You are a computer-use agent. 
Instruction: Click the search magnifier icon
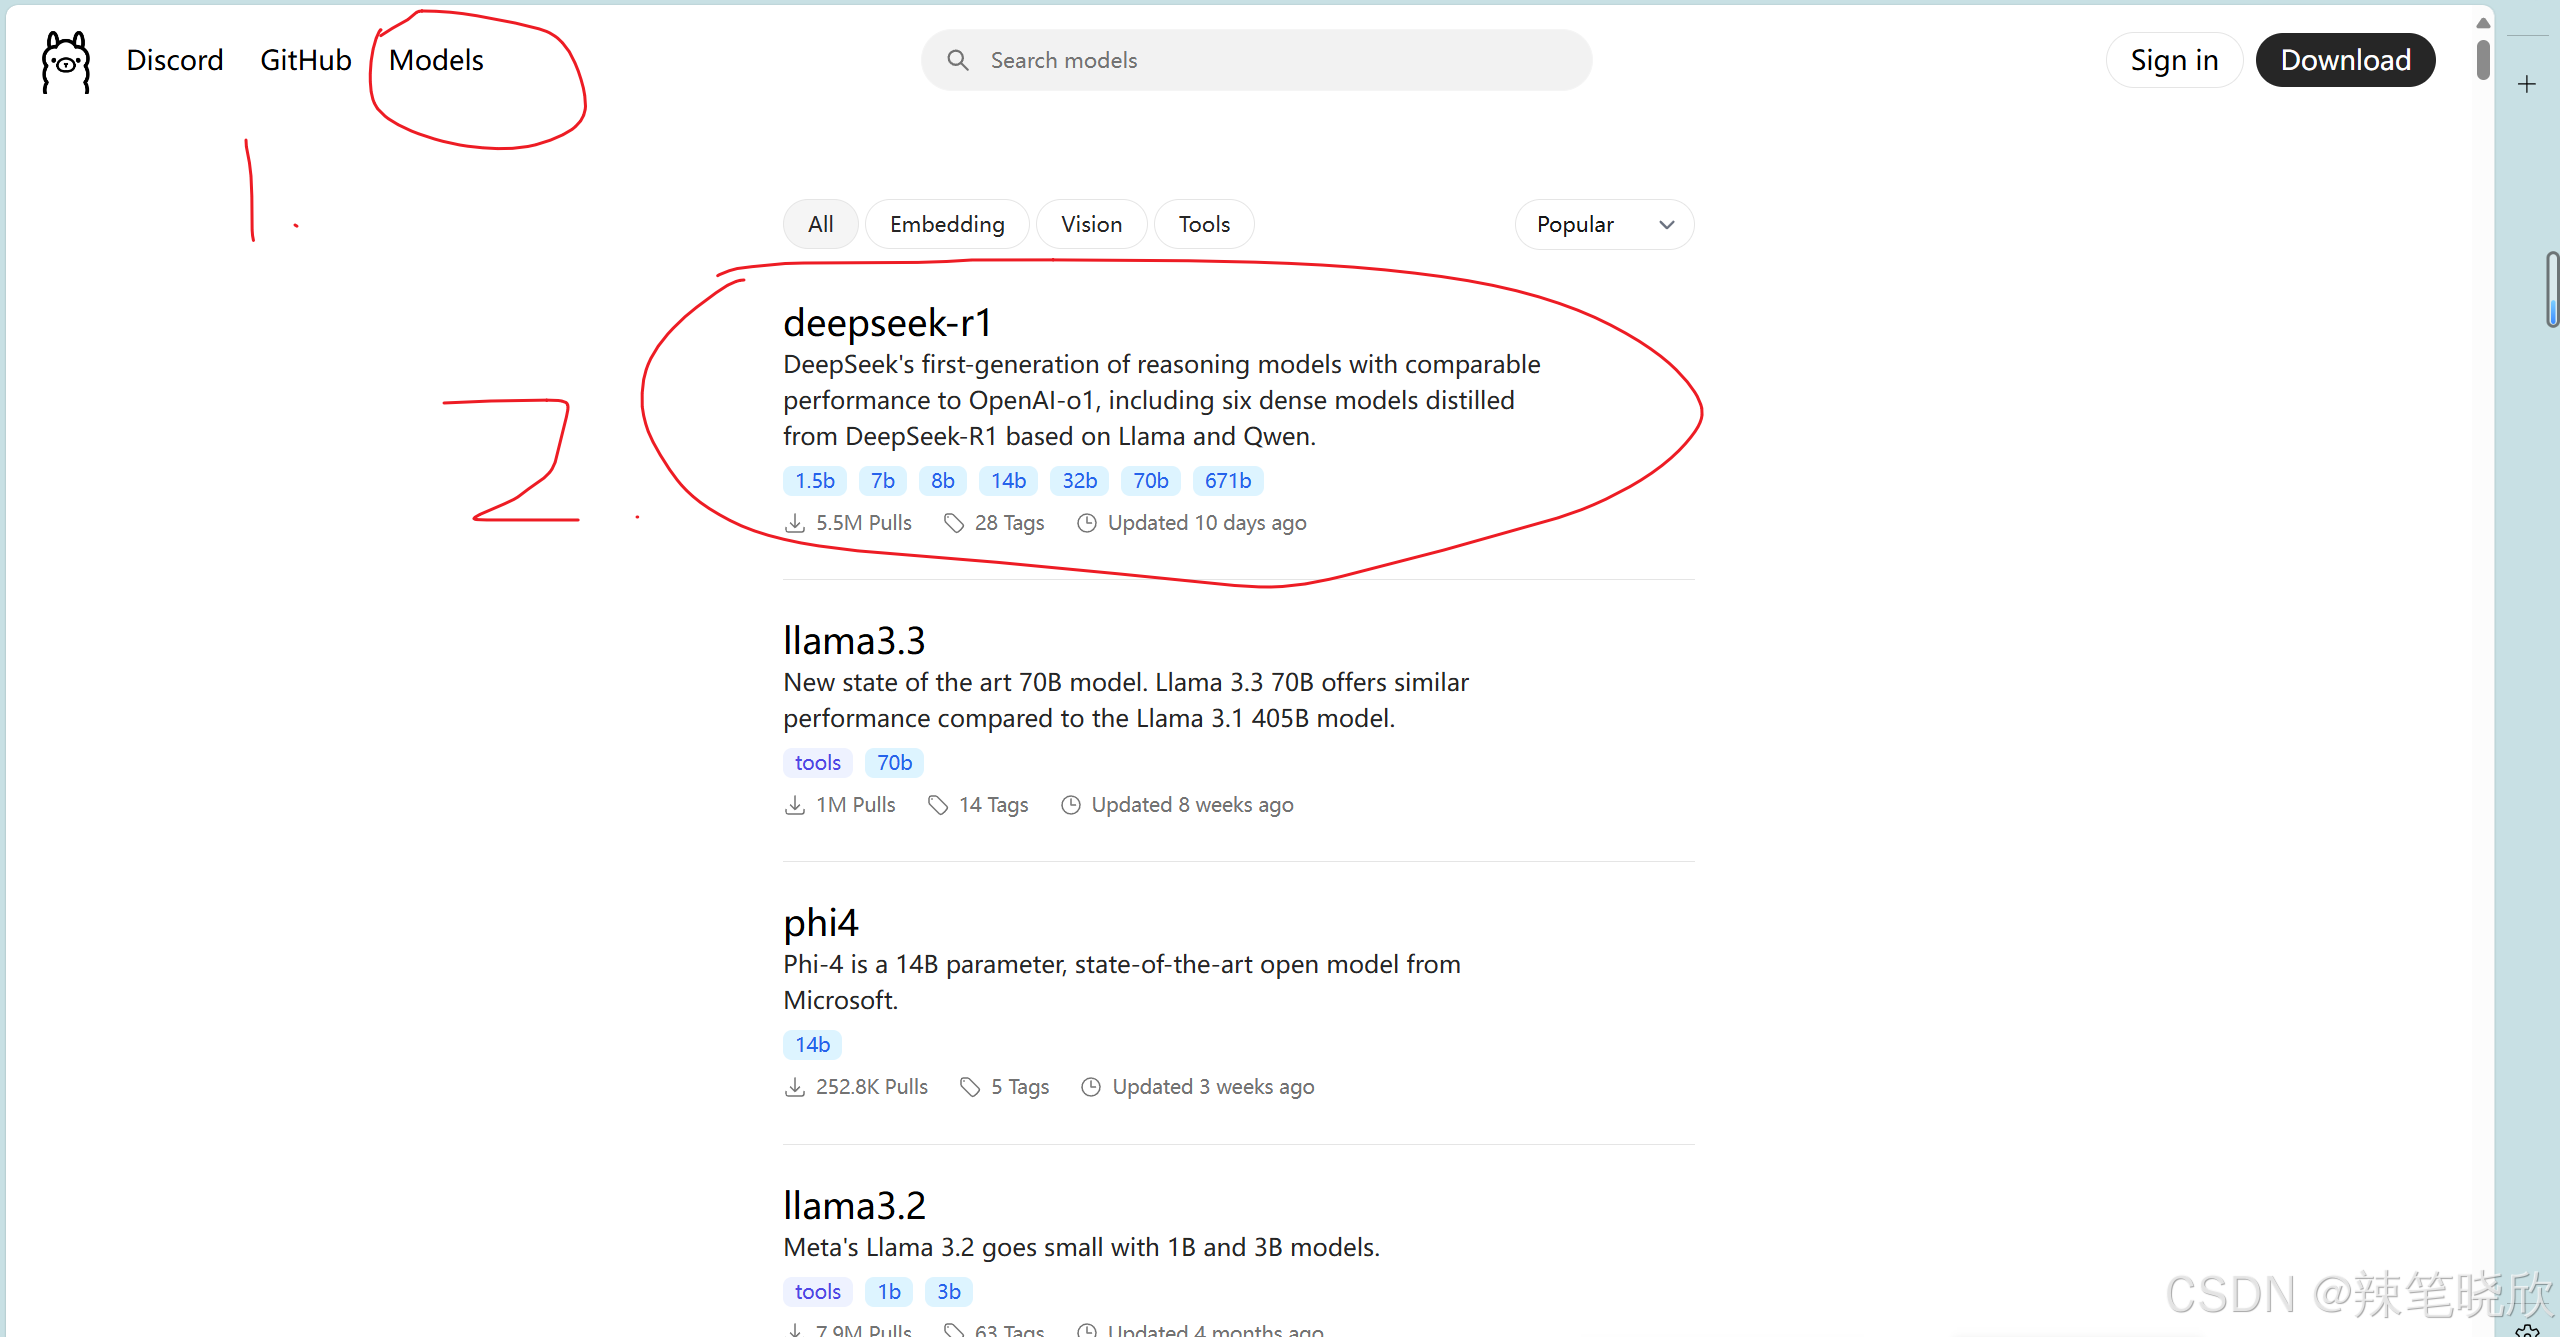(958, 60)
